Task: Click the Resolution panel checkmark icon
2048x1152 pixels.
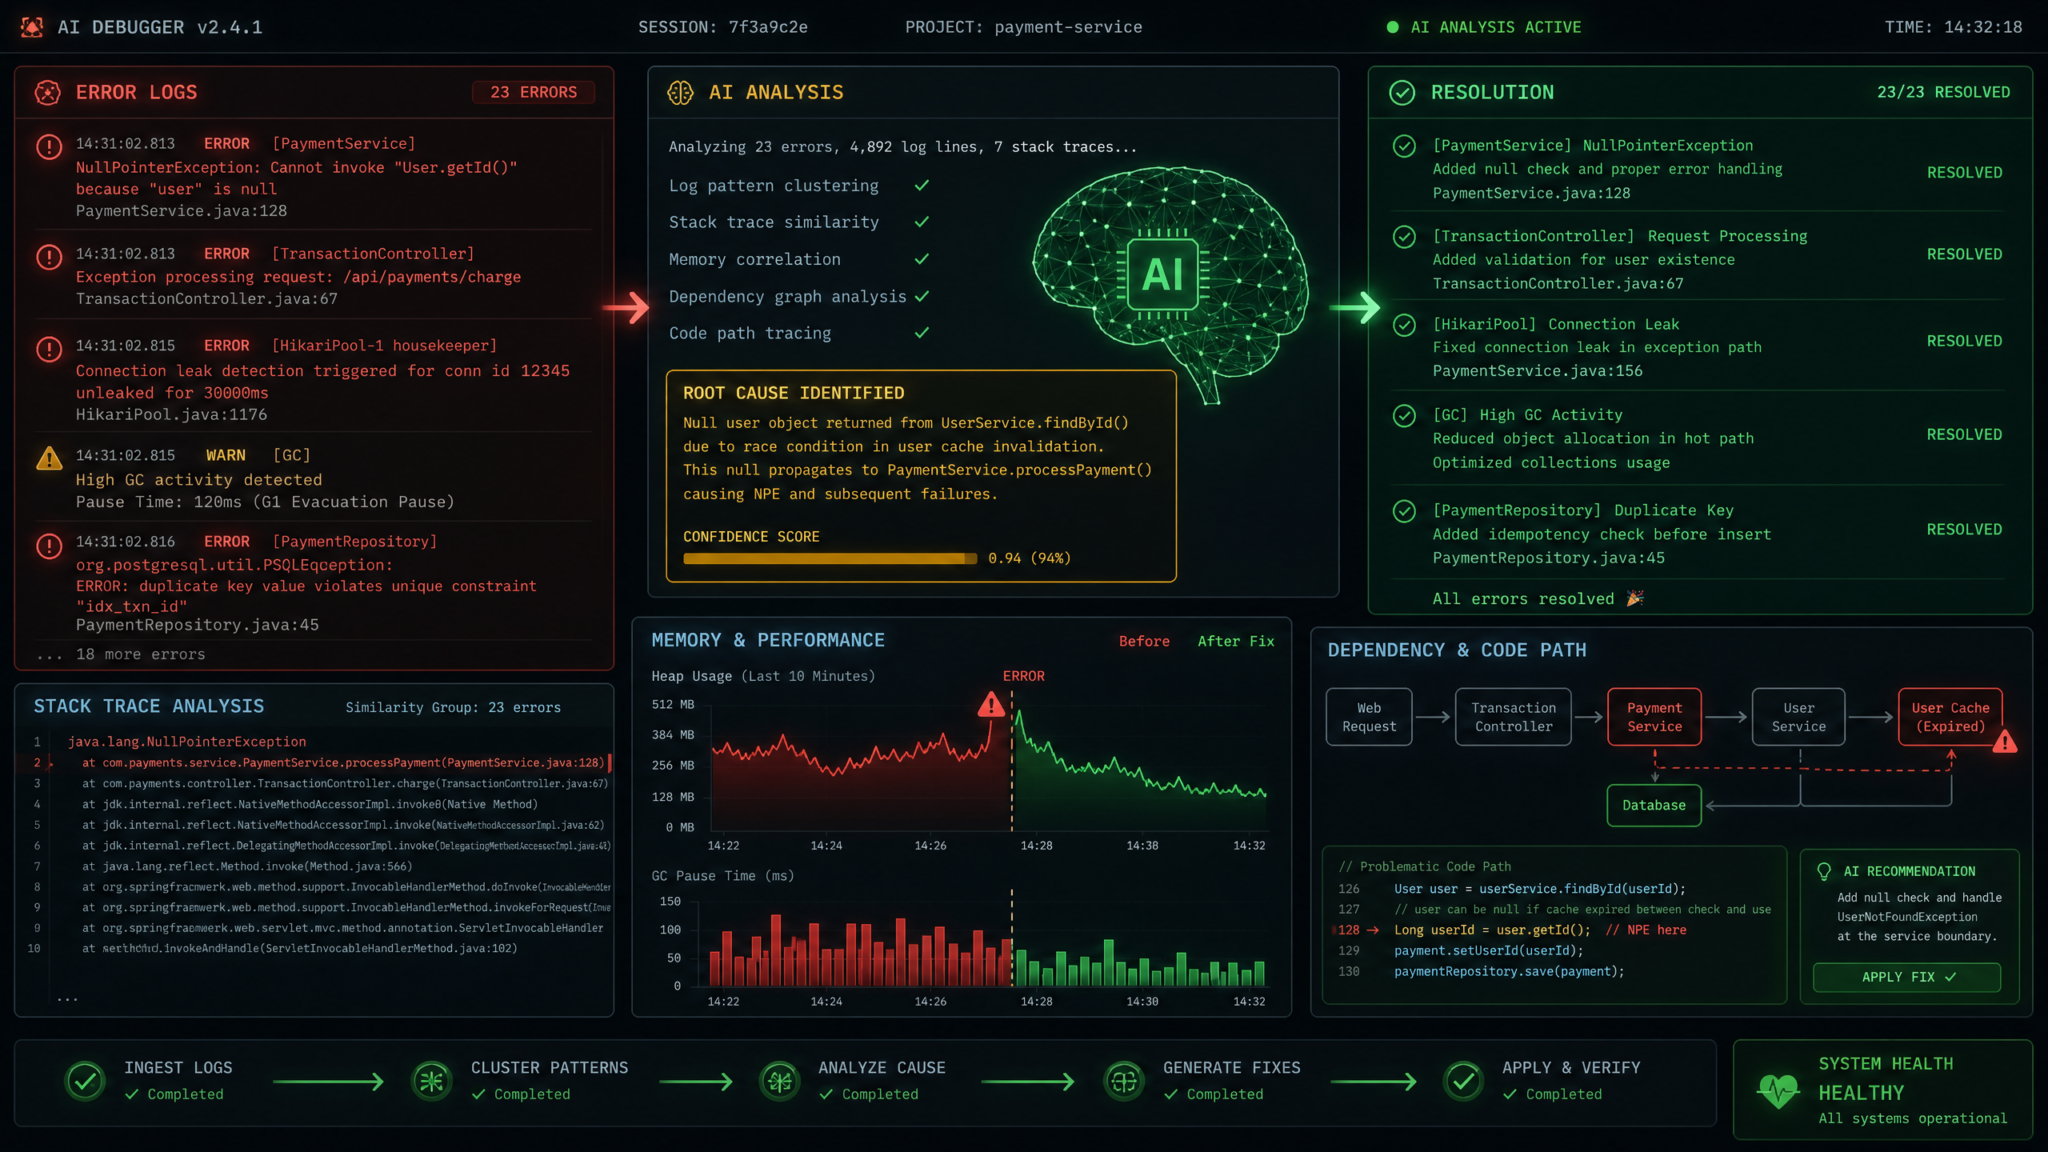Action: (1402, 93)
